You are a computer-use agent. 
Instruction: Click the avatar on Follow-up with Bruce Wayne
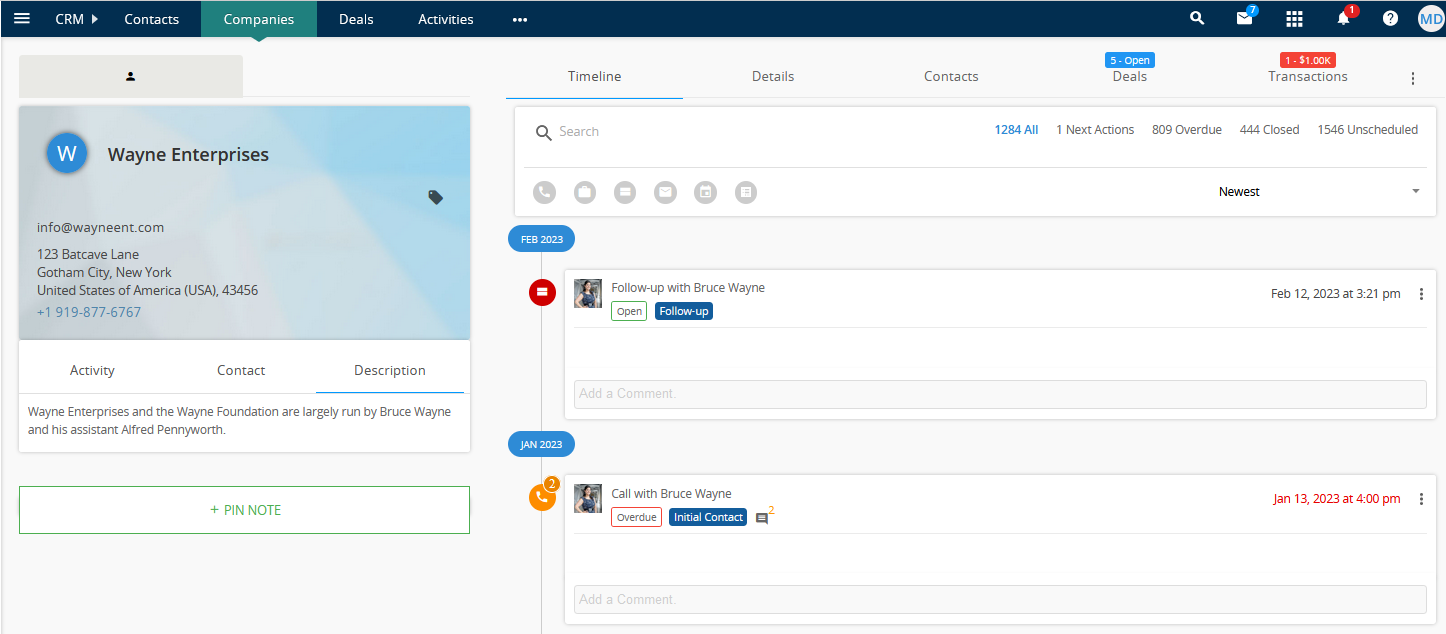pyautogui.click(x=588, y=293)
